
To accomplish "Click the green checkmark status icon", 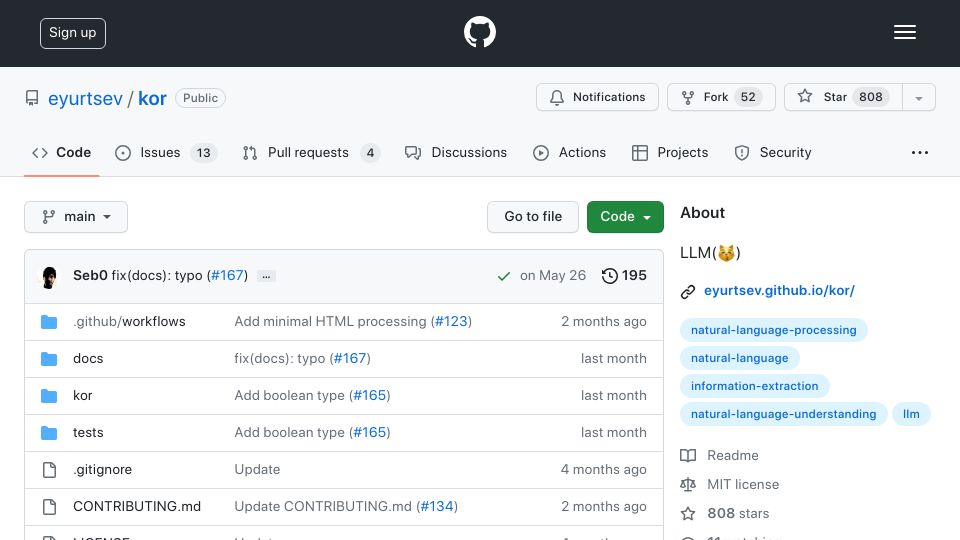I will (x=504, y=277).
